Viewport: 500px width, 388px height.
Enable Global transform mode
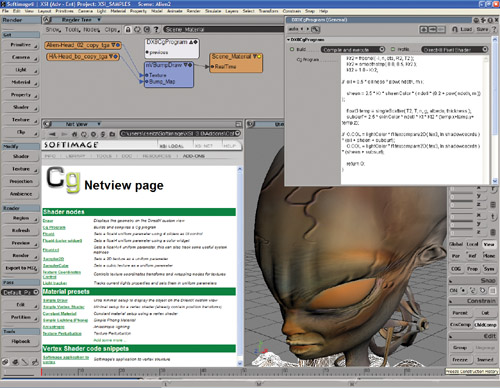pyautogui.click(x=456, y=244)
